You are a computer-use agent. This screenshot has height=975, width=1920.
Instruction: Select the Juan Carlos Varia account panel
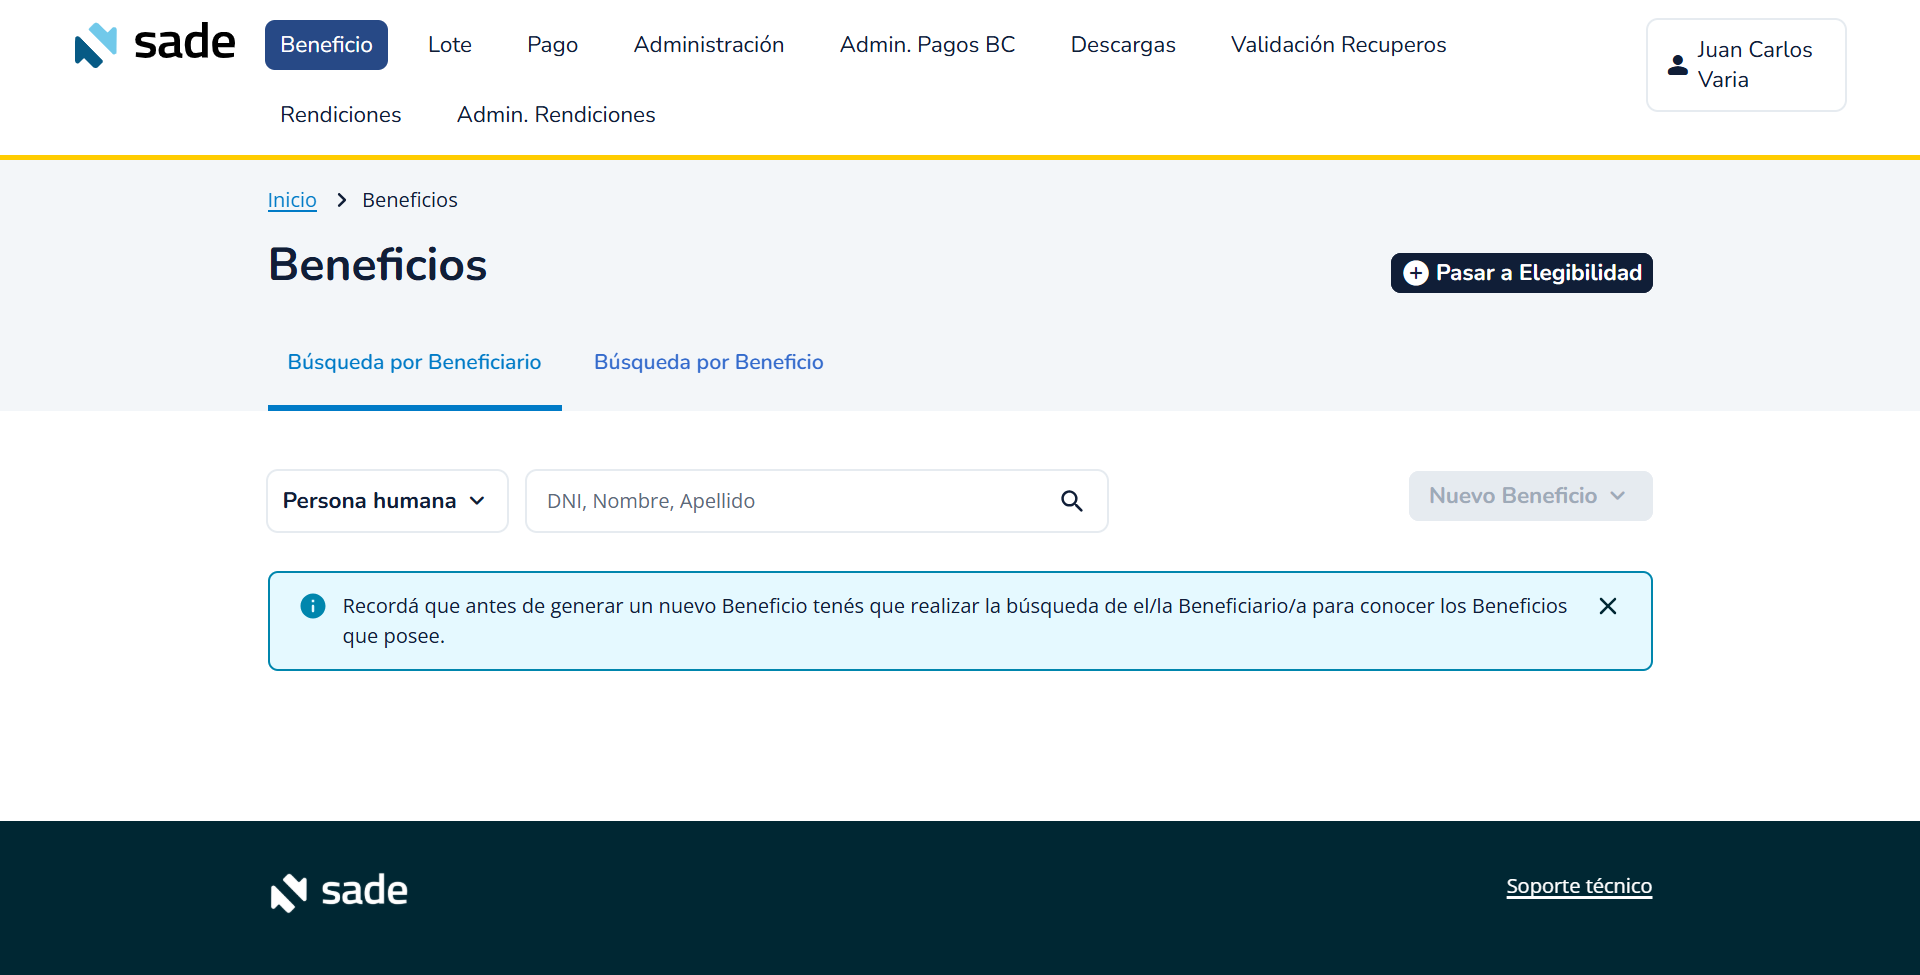pyautogui.click(x=1746, y=65)
